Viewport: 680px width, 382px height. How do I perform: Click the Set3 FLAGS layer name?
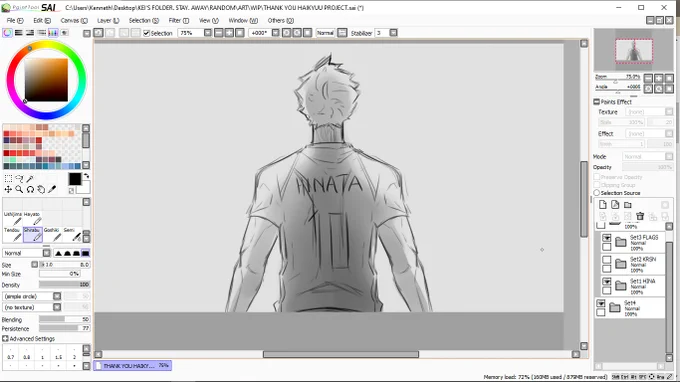click(644, 237)
